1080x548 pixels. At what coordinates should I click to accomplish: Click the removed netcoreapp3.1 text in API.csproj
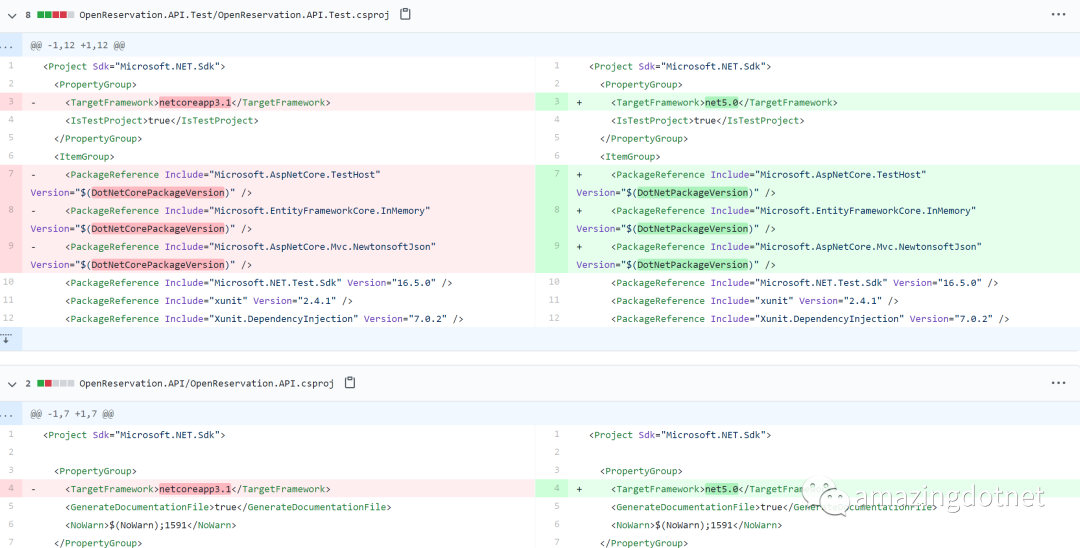click(x=195, y=489)
